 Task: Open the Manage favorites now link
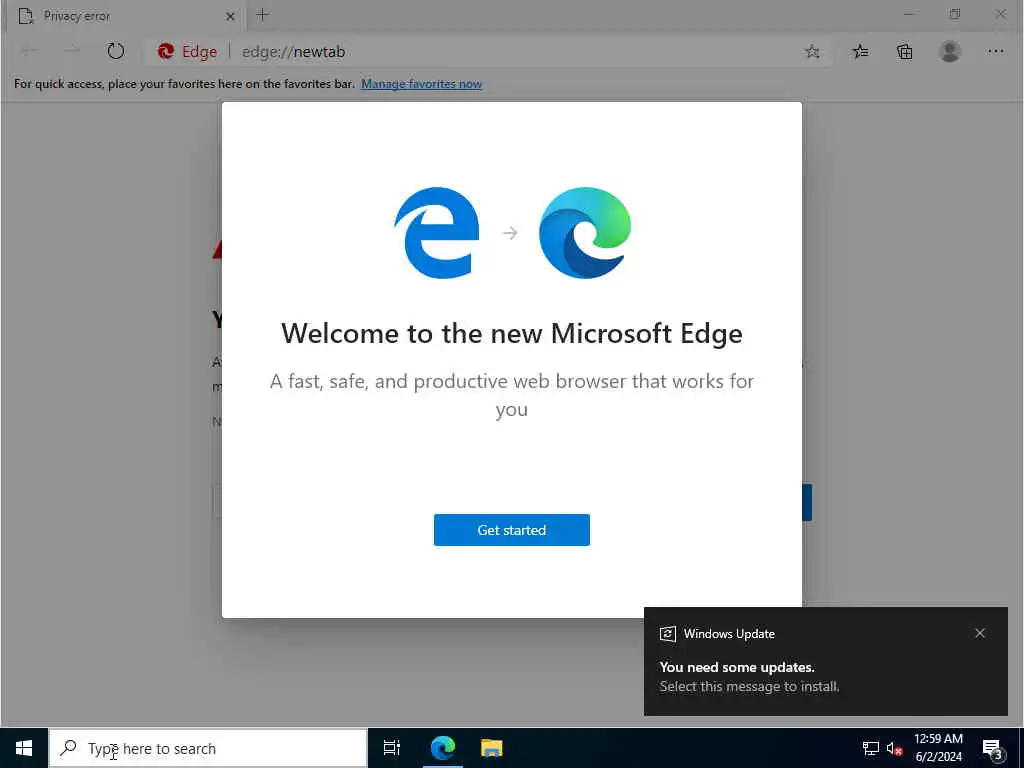[x=421, y=84]
